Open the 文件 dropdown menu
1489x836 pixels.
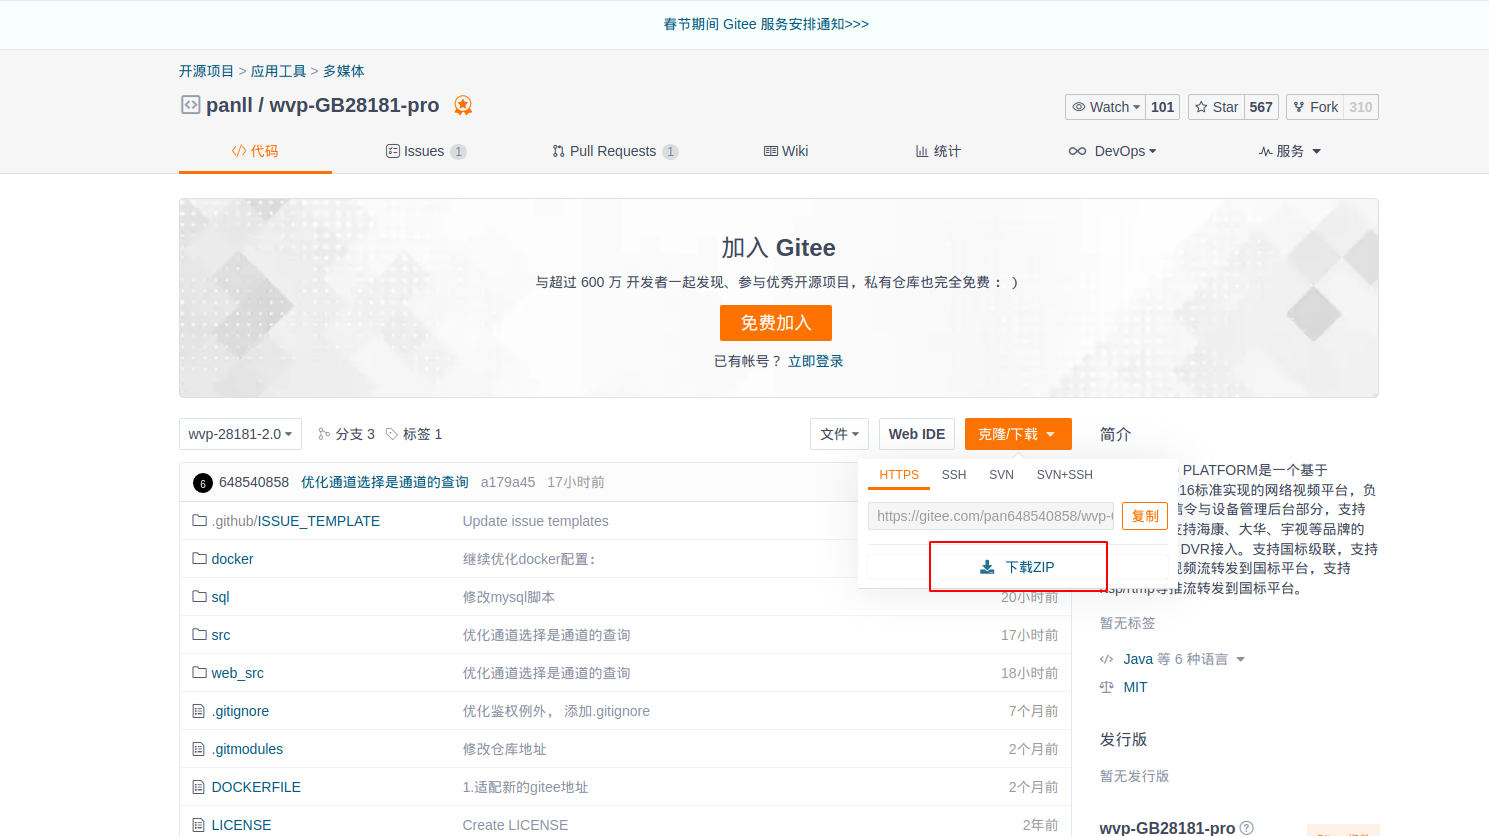(839, 434)
